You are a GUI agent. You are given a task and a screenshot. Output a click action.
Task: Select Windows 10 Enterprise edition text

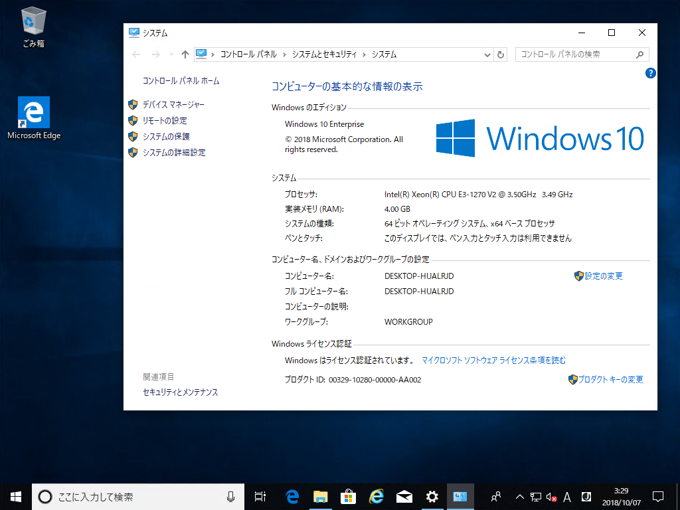324,124
